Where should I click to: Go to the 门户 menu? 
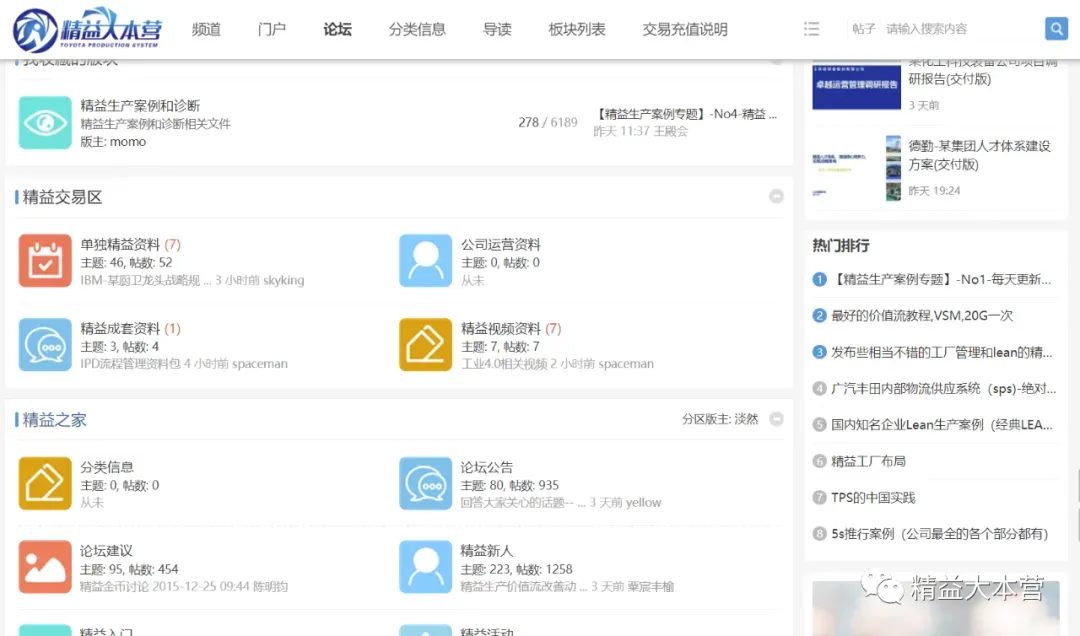click(x=271, y=29)
